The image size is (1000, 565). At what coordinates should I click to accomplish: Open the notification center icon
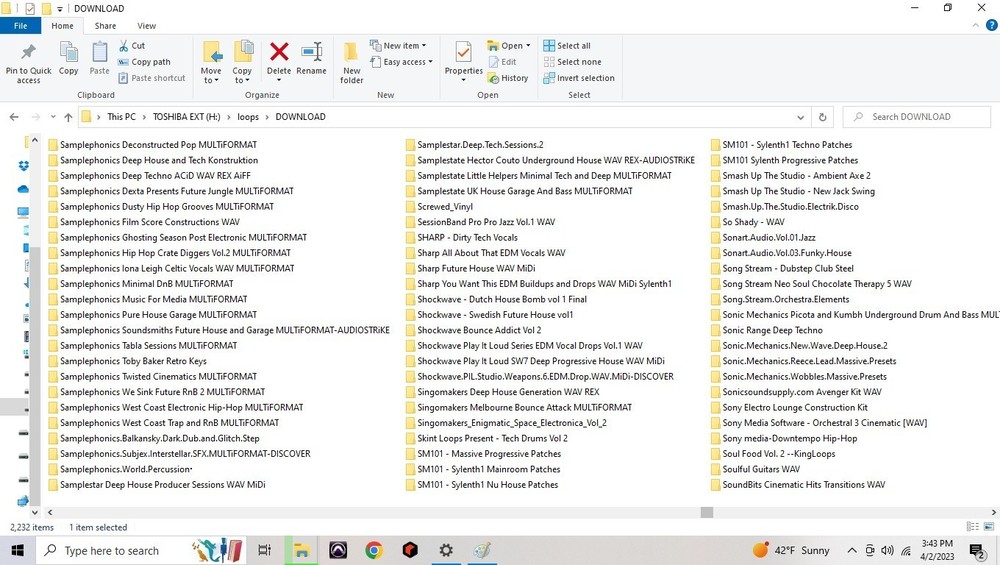coord(977,551)
